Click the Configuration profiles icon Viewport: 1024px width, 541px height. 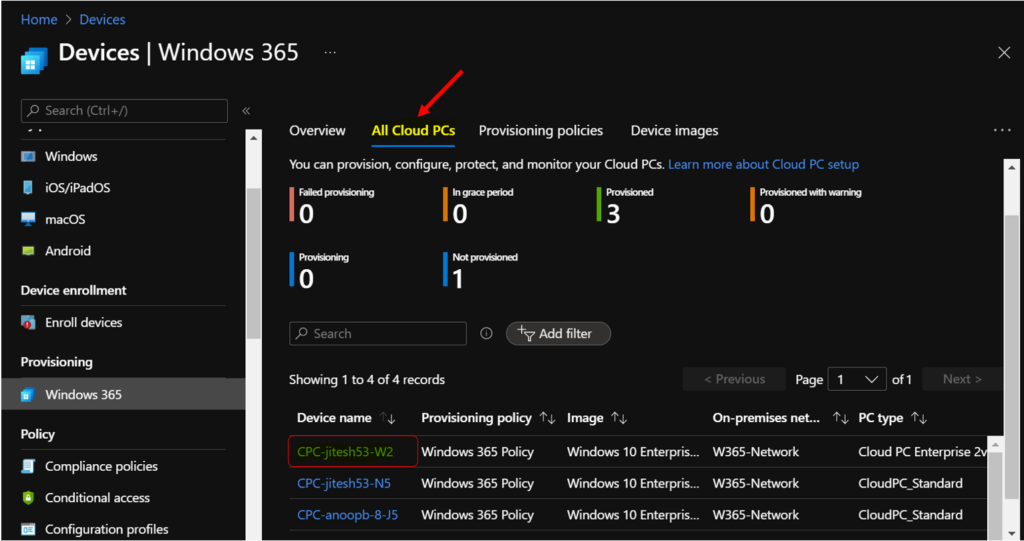(28, 529)
